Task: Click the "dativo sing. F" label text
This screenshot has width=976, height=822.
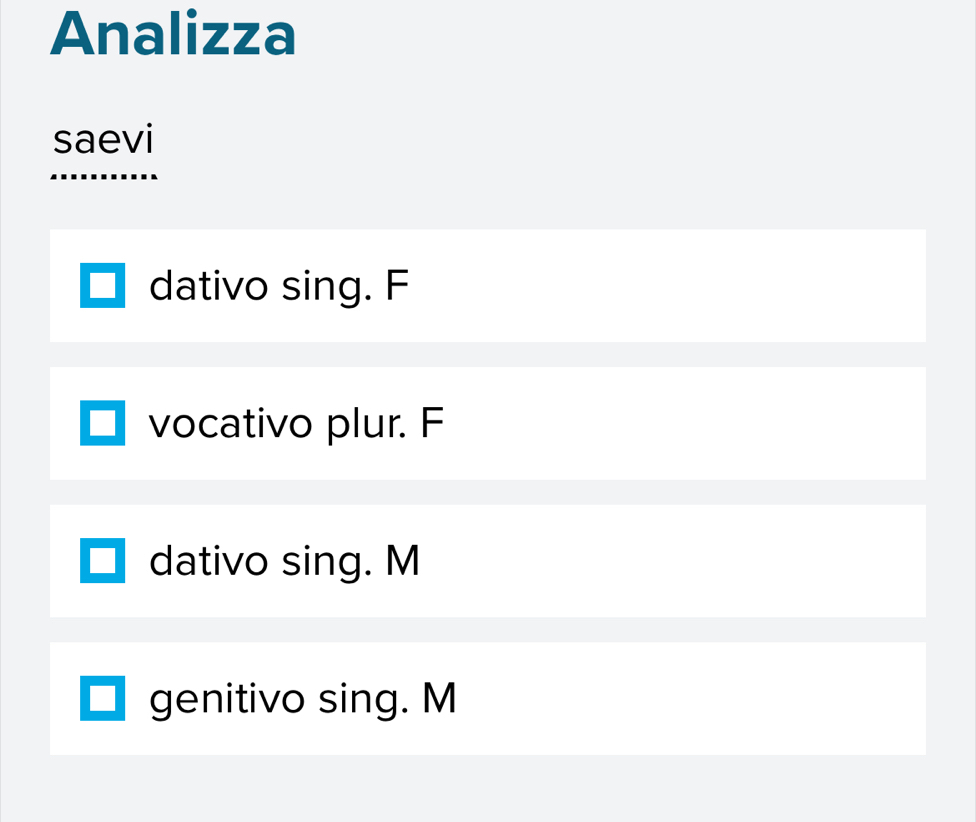Action: click(x=280, y=286)
